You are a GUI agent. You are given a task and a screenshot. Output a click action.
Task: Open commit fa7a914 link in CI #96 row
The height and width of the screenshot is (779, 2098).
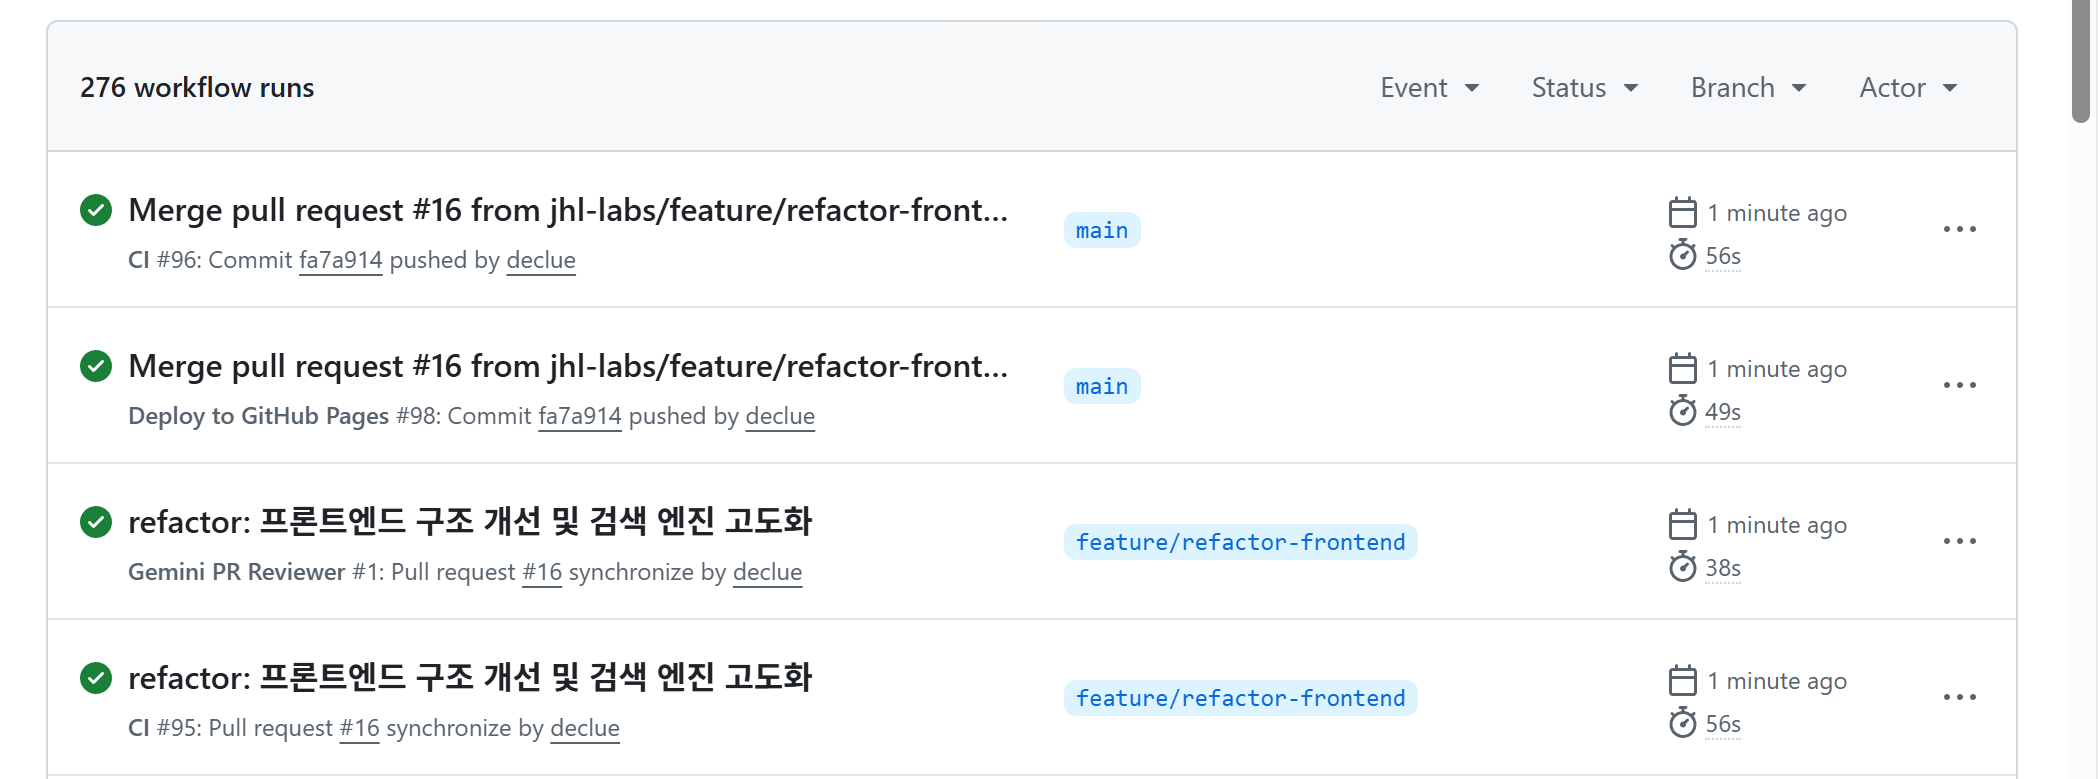click(340, 261)
